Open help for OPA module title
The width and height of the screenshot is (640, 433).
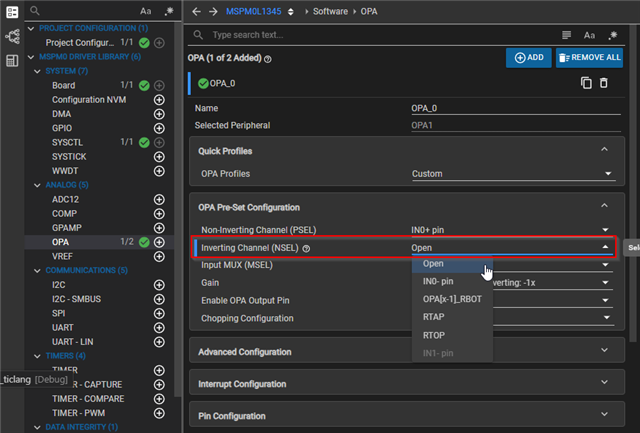pyautogui.click(x=268, y=59)
